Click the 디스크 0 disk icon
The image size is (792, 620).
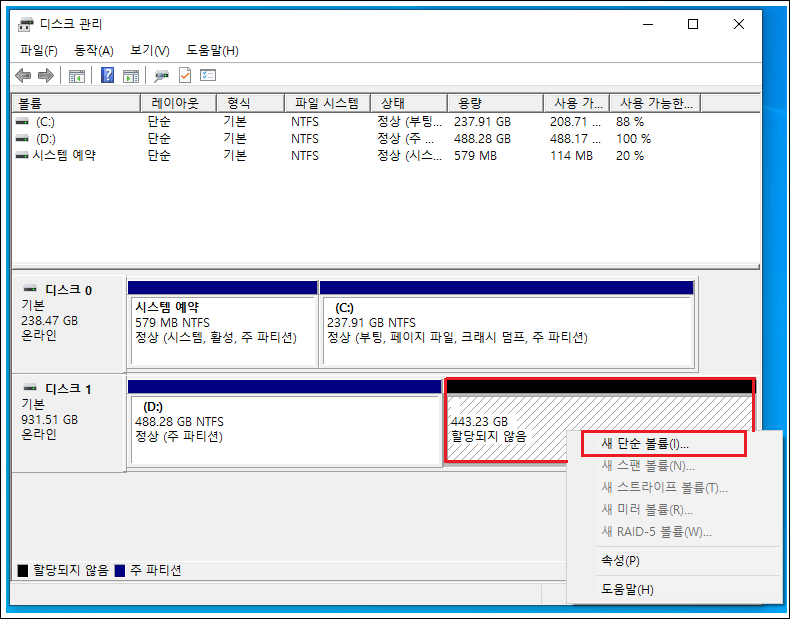tap(30, 289)
